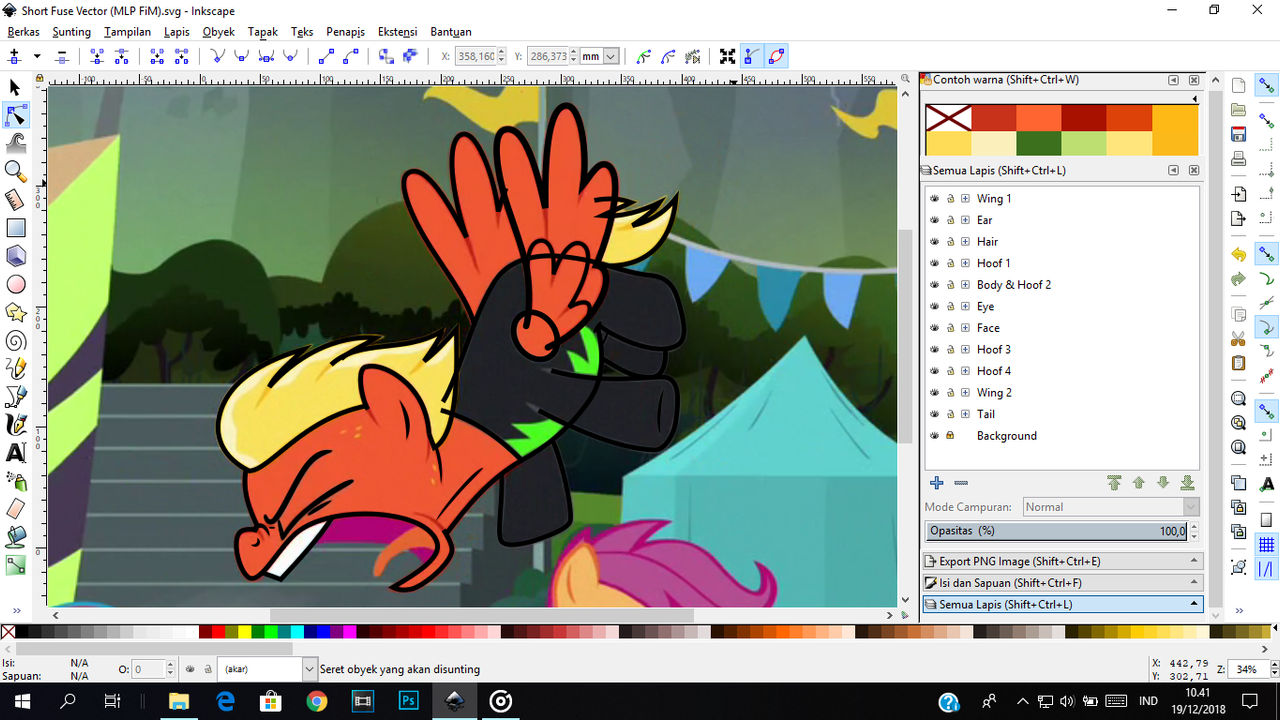Click the Print icon in right toolbar
Viewport: 1280px width, 720px height.
click(x=1239, y=159)
